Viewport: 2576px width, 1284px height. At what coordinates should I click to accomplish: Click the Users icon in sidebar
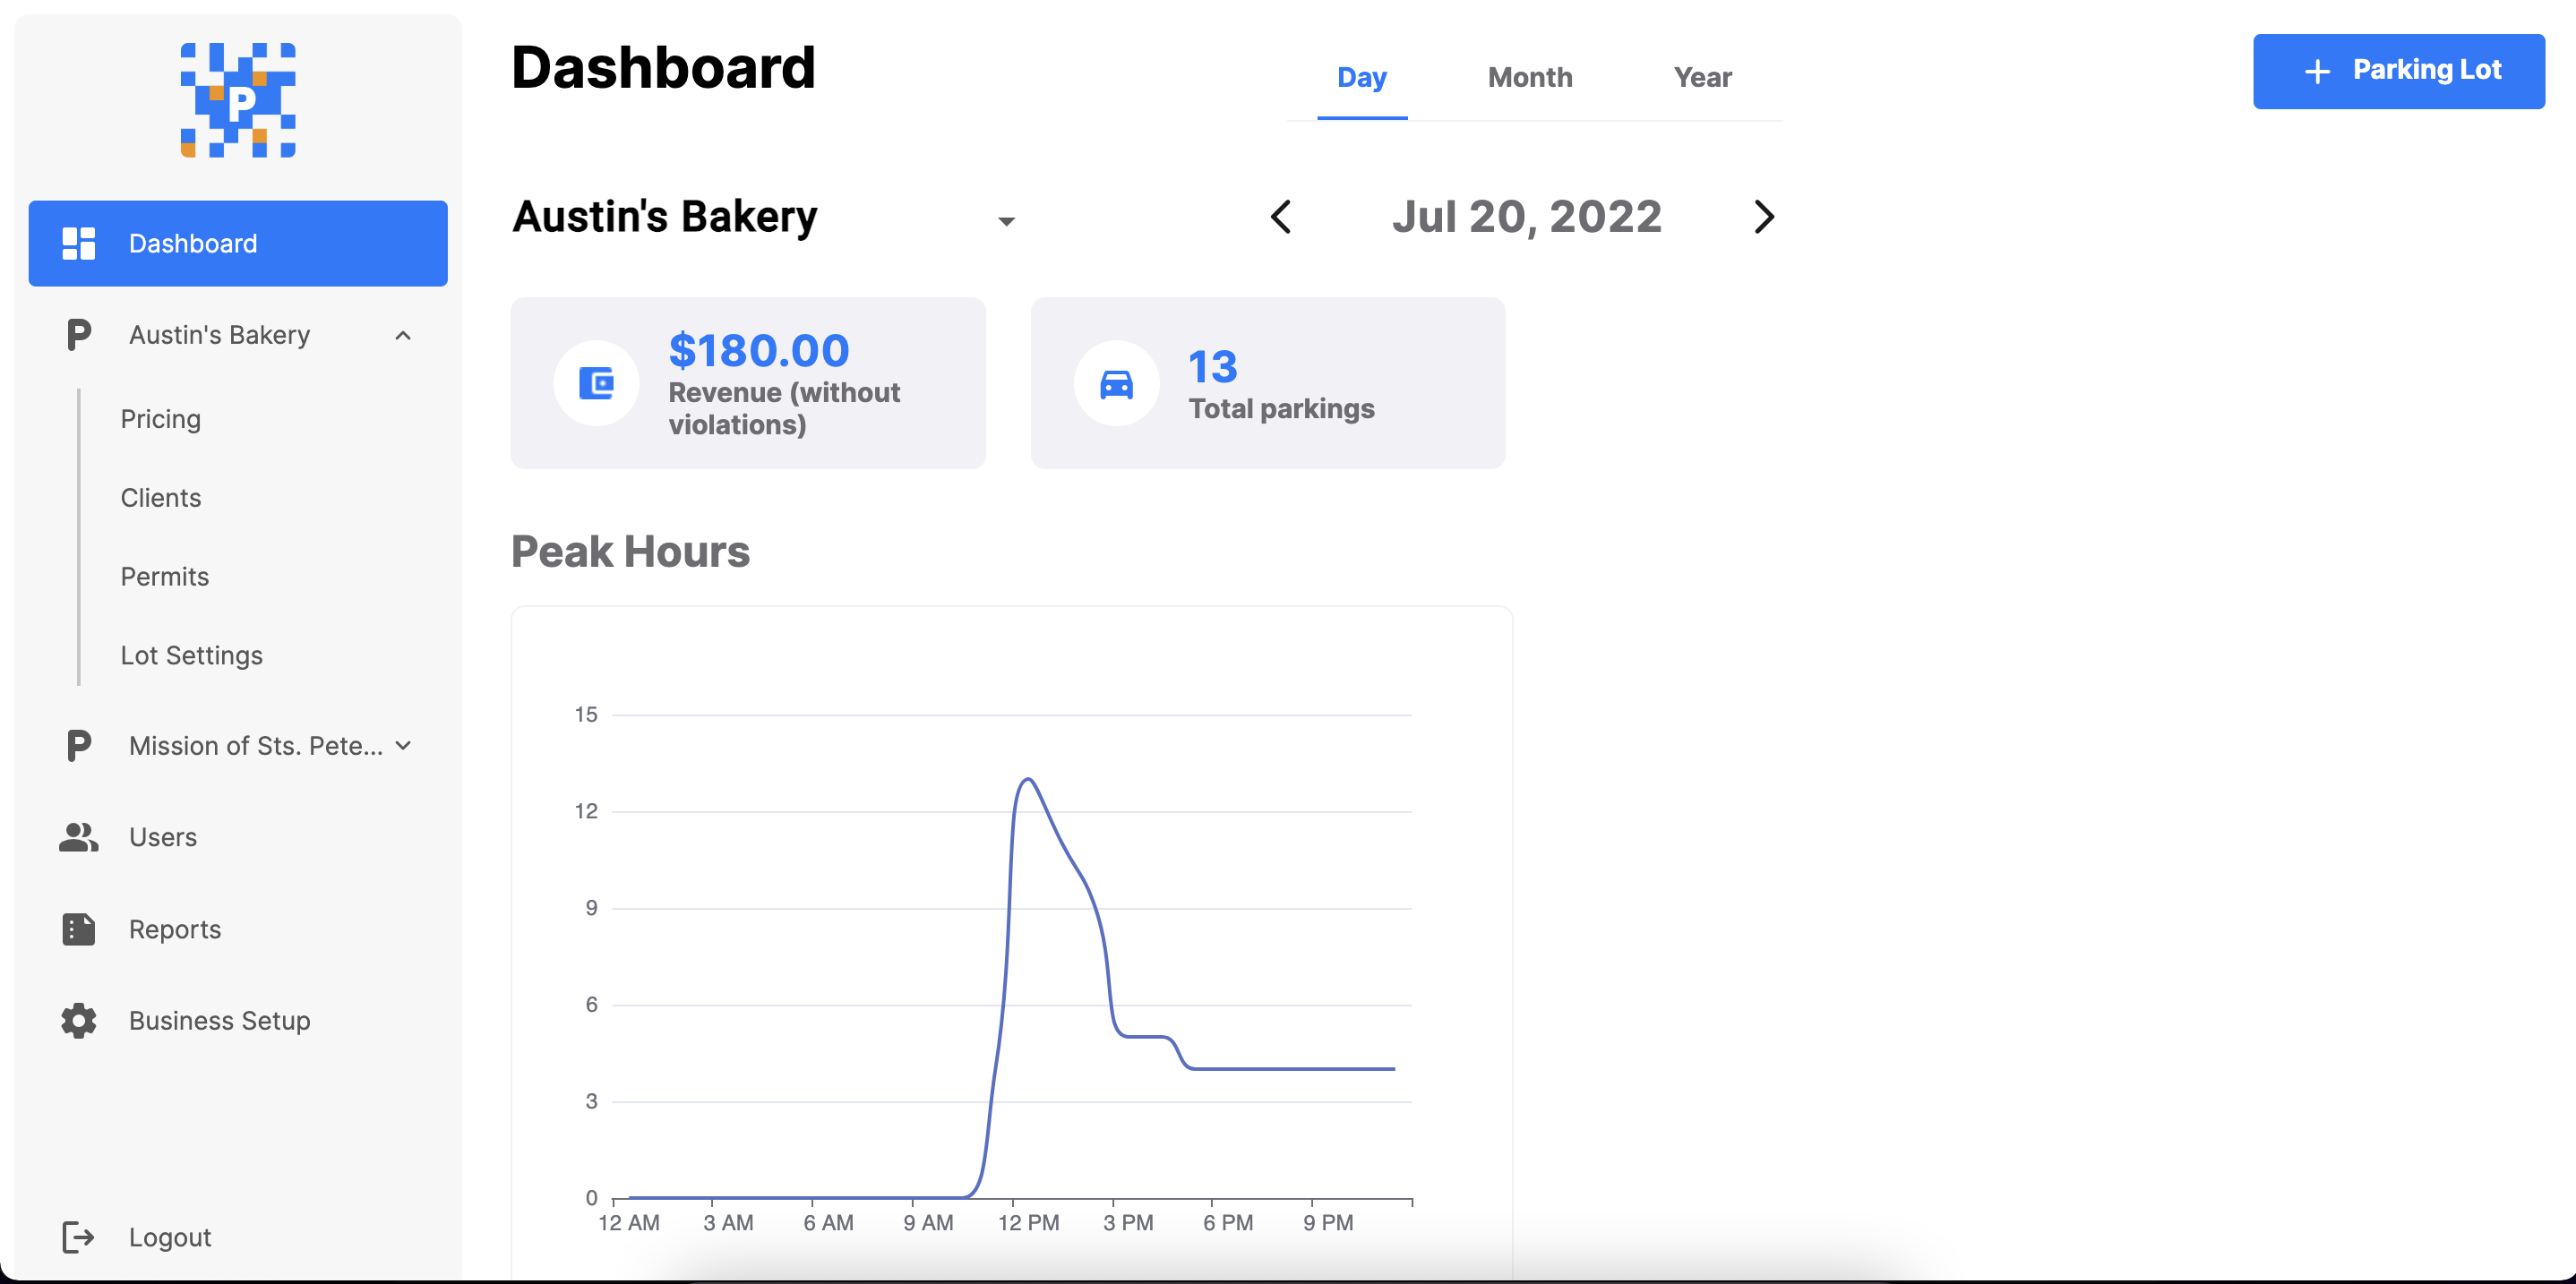click(x=79, y=835)
